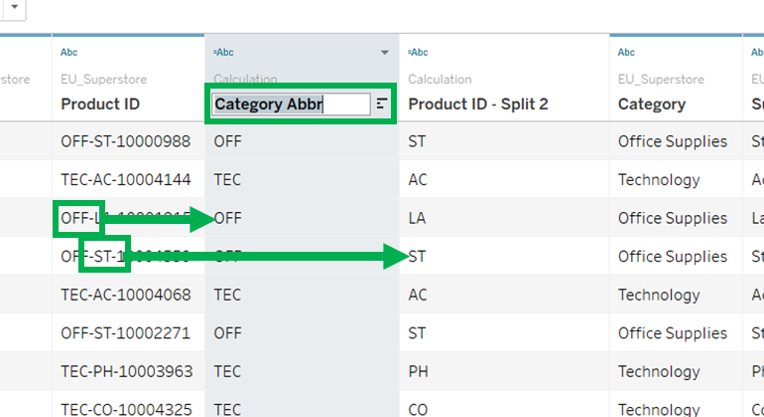
Task: Click the Product ID - Split 2 type icon
Action: 419,52
